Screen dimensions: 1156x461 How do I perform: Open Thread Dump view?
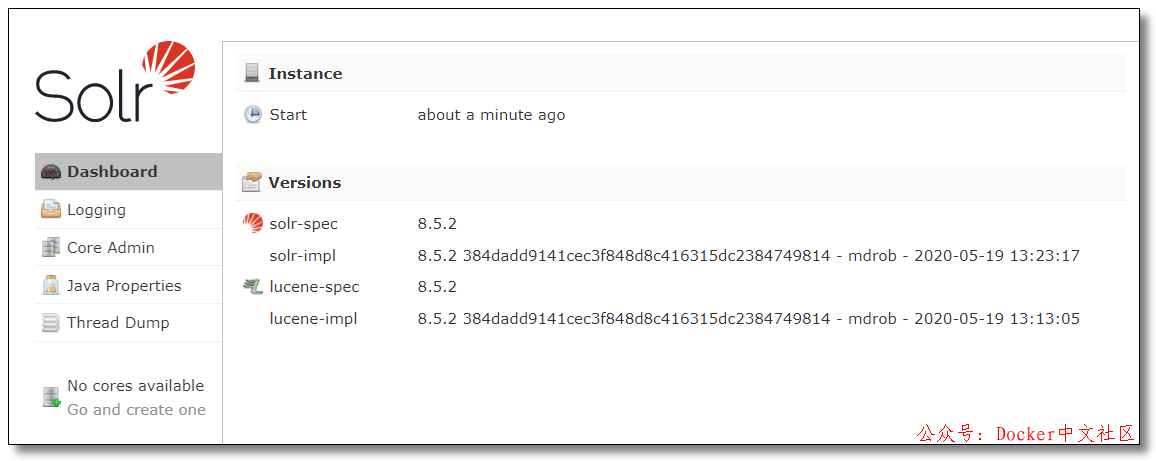coord(118,323)
